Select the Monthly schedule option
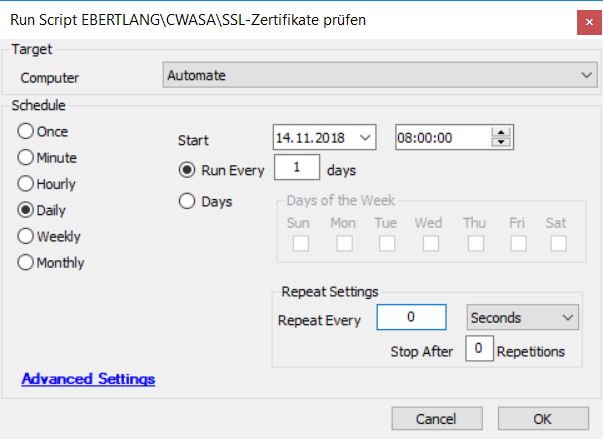Screen dimensions: 603x439 point(26,263)
